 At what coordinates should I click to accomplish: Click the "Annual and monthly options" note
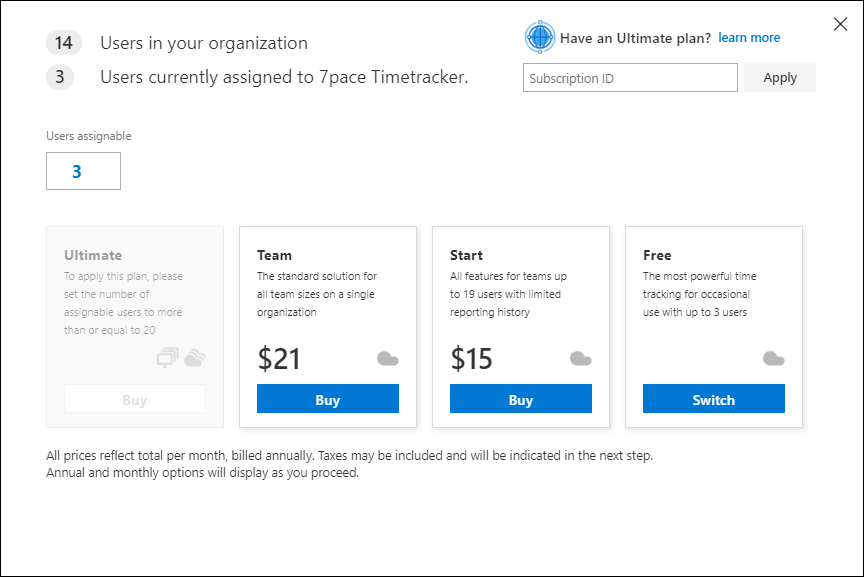click(203, 473)
